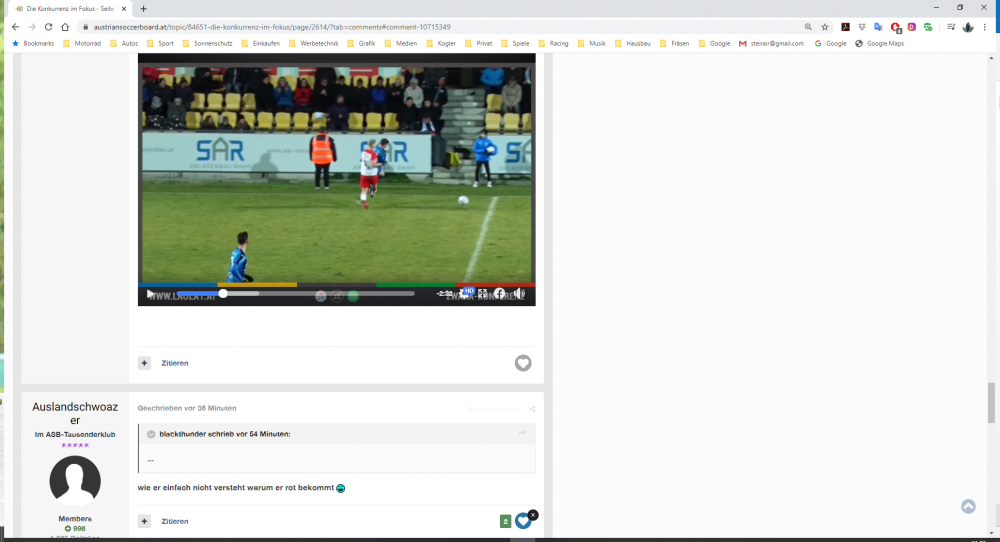Open the browser home page

(x=65, y=27)
